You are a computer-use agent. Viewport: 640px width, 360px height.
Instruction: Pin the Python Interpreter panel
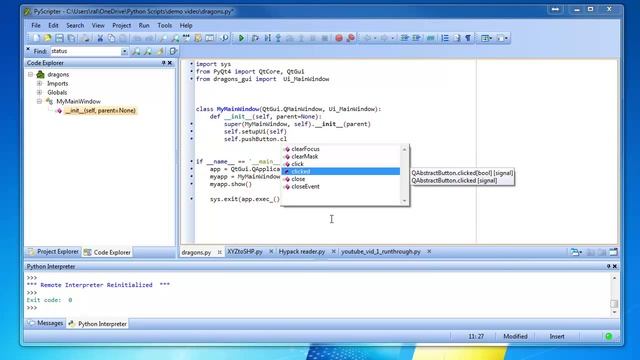coord(608,266)
